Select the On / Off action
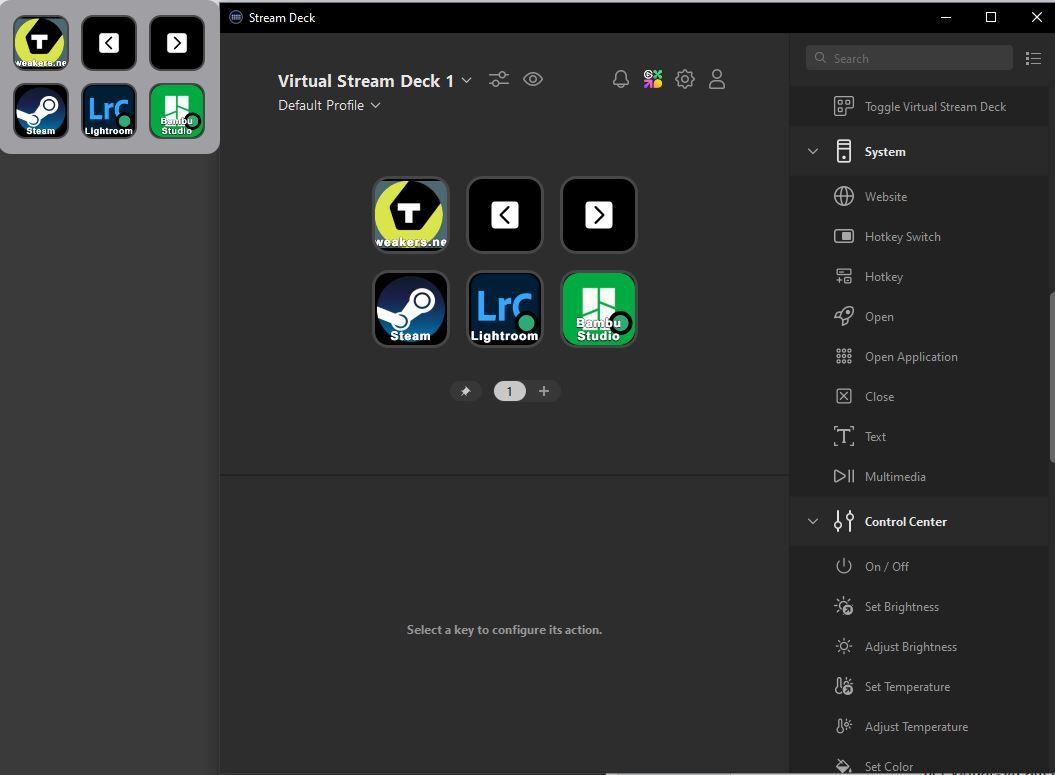This screenshot has height=775, width=1055. point(919,566)
